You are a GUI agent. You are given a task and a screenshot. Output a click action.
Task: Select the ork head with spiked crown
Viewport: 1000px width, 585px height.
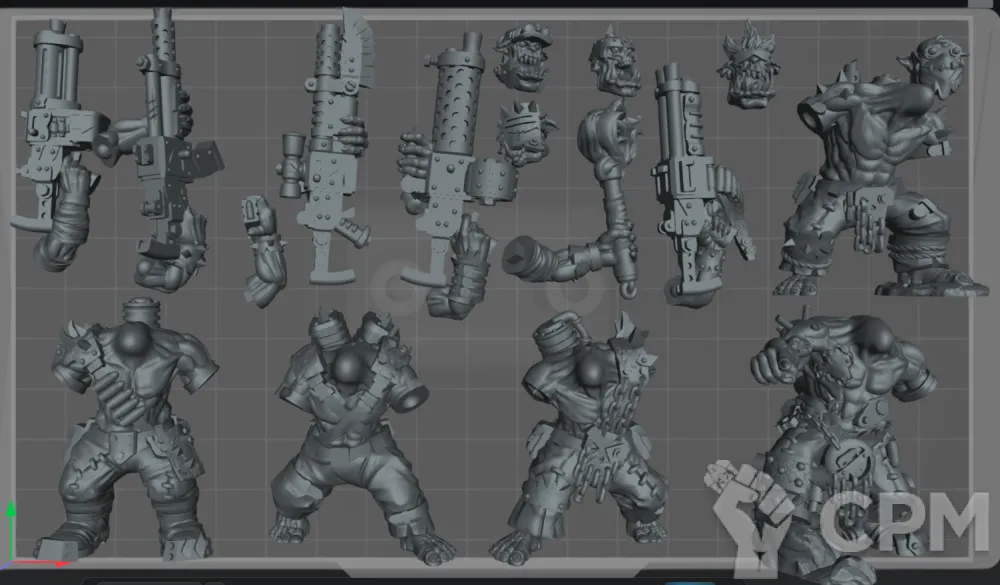click(525, 134)
